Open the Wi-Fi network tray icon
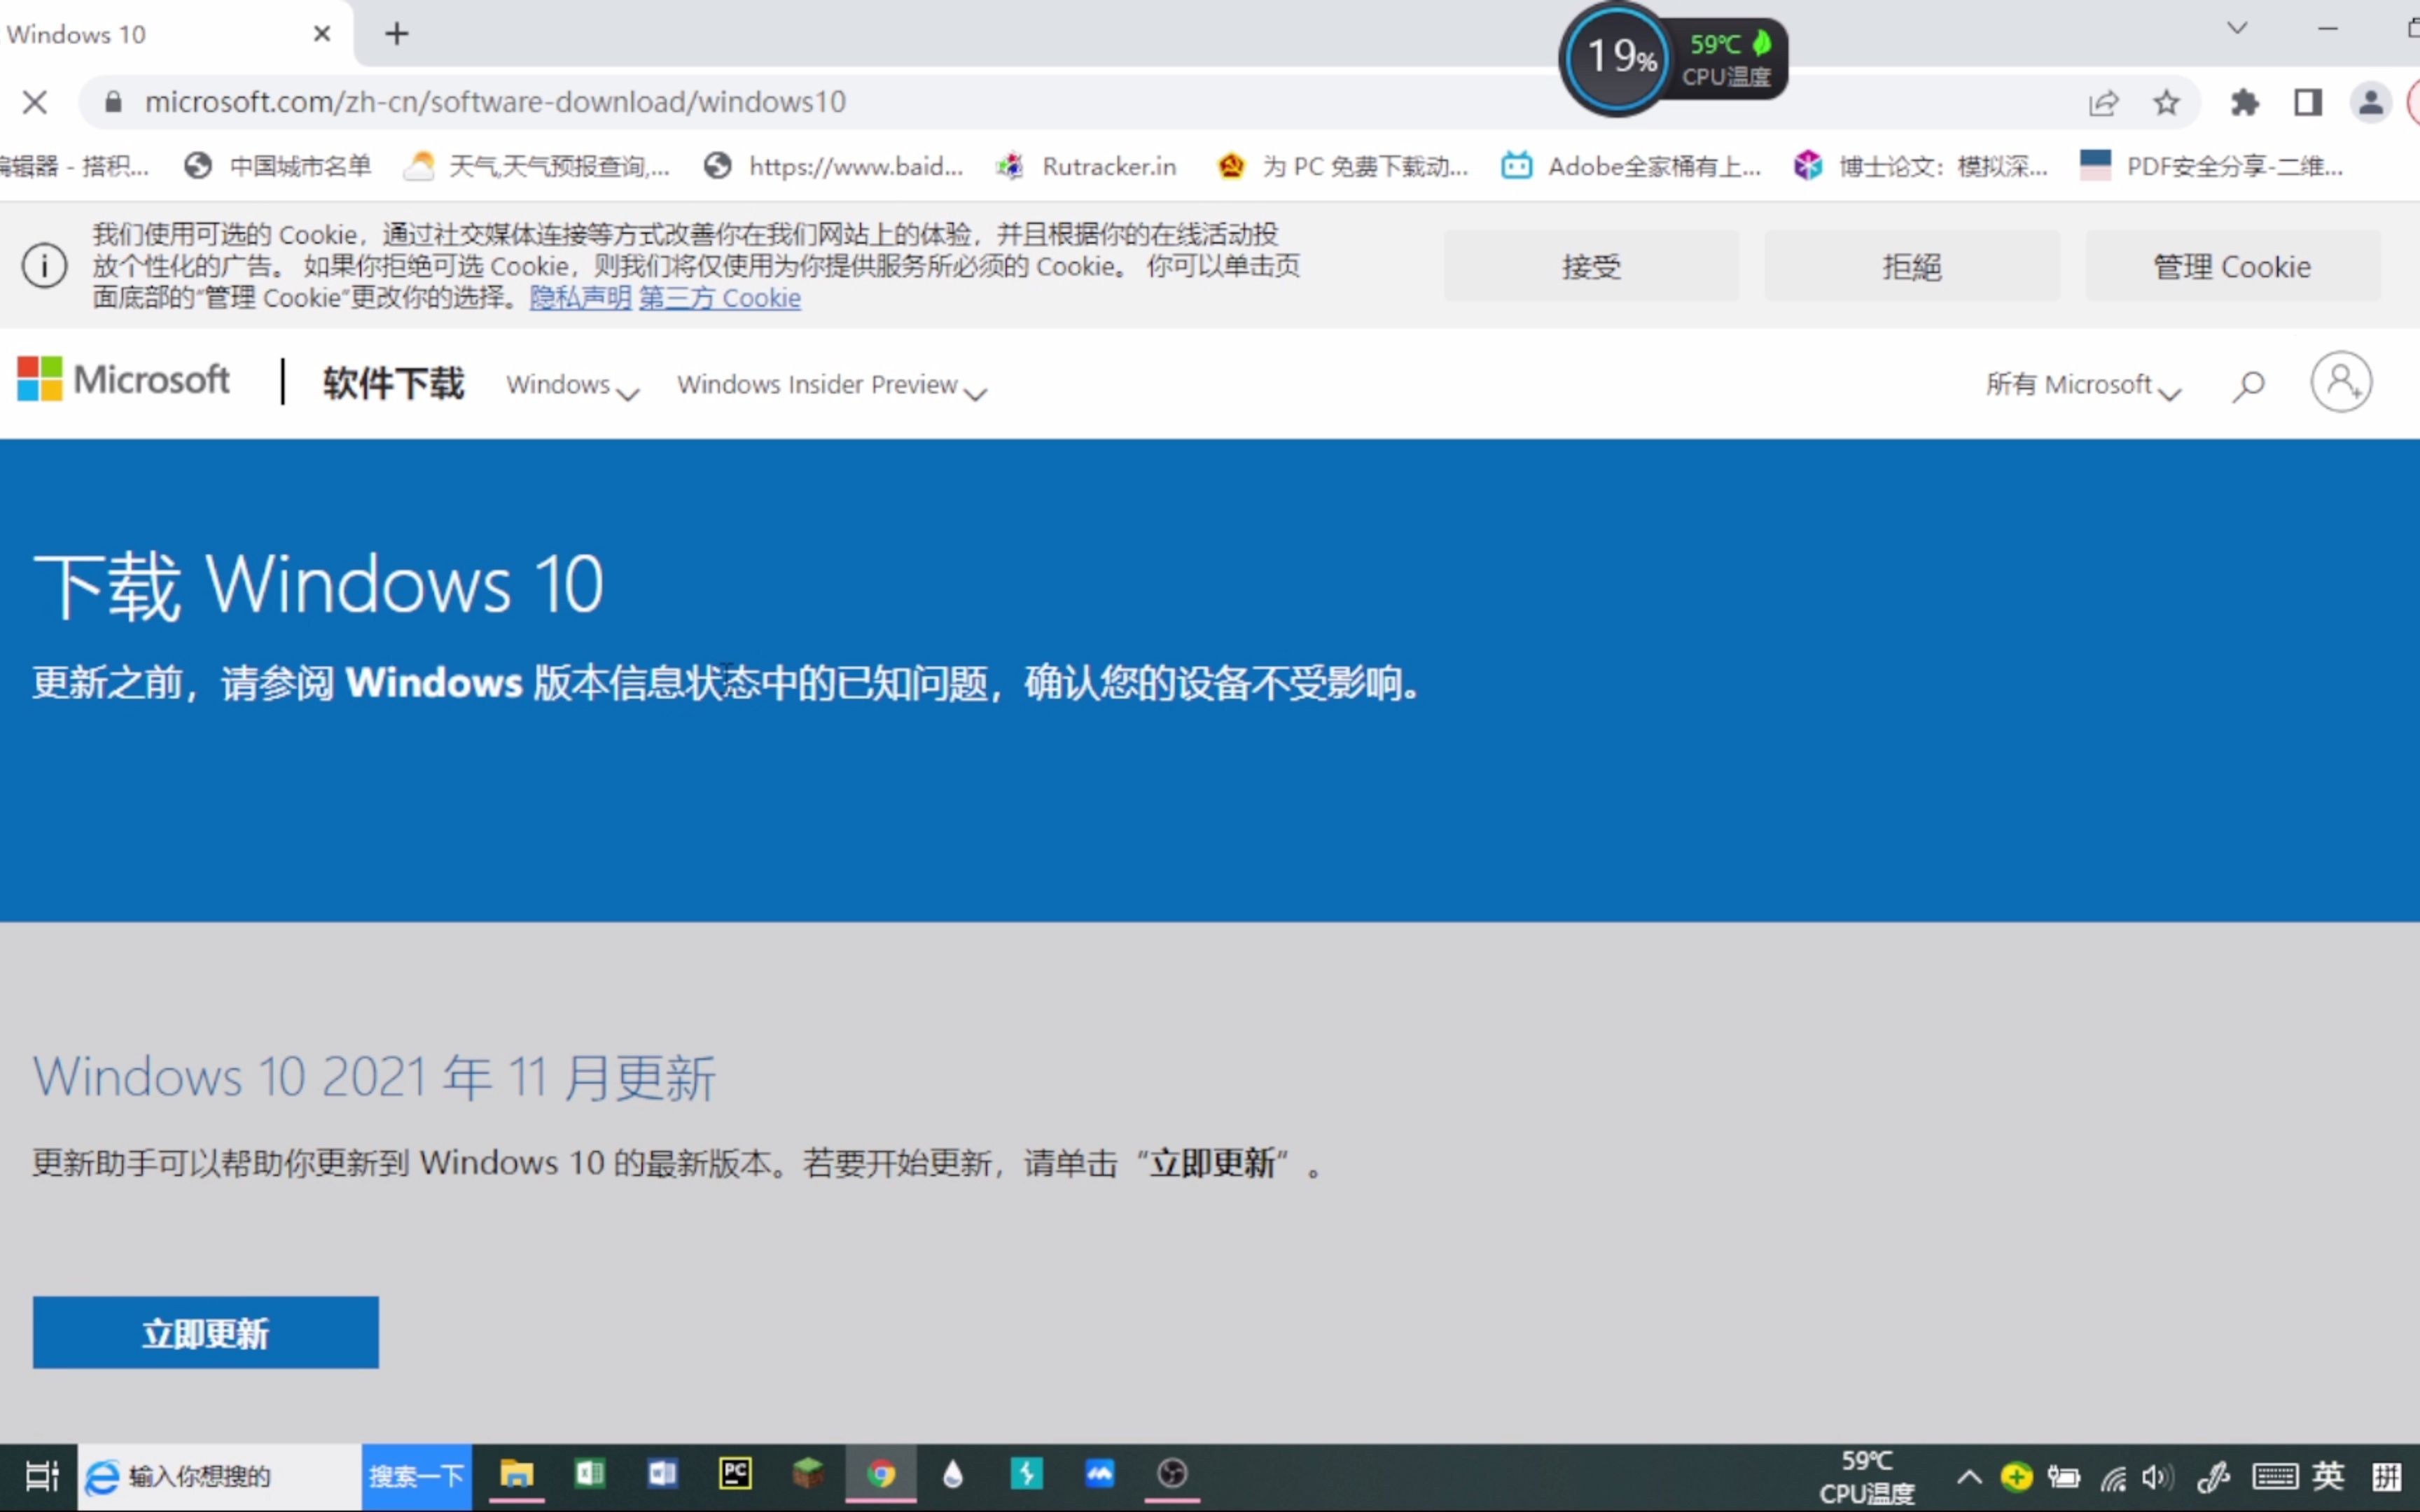This screenshot has width=2420, height=1512. pos(2112,1477)
